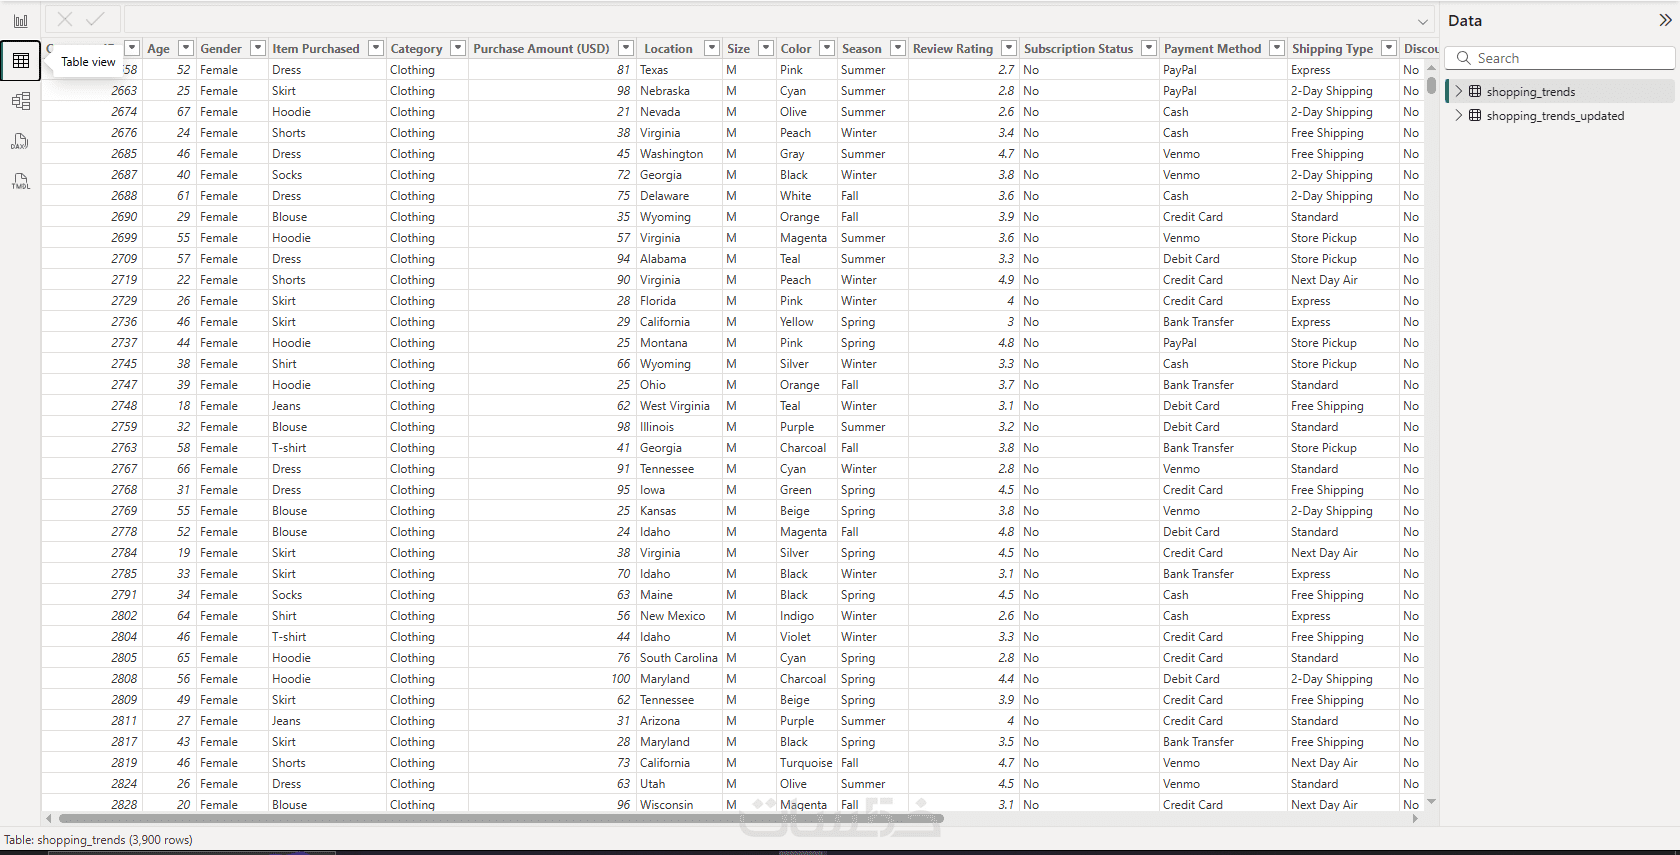Open the Category column filter dropdown

(x=457, y=48)
